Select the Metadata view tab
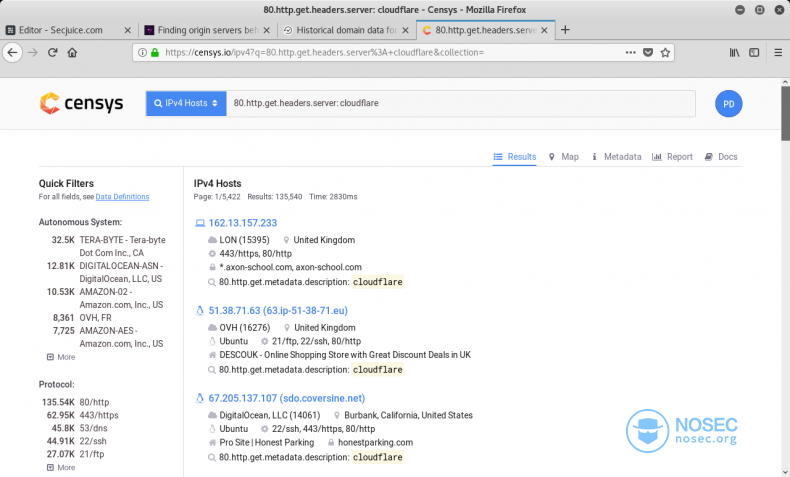 [x=616, y=157]
